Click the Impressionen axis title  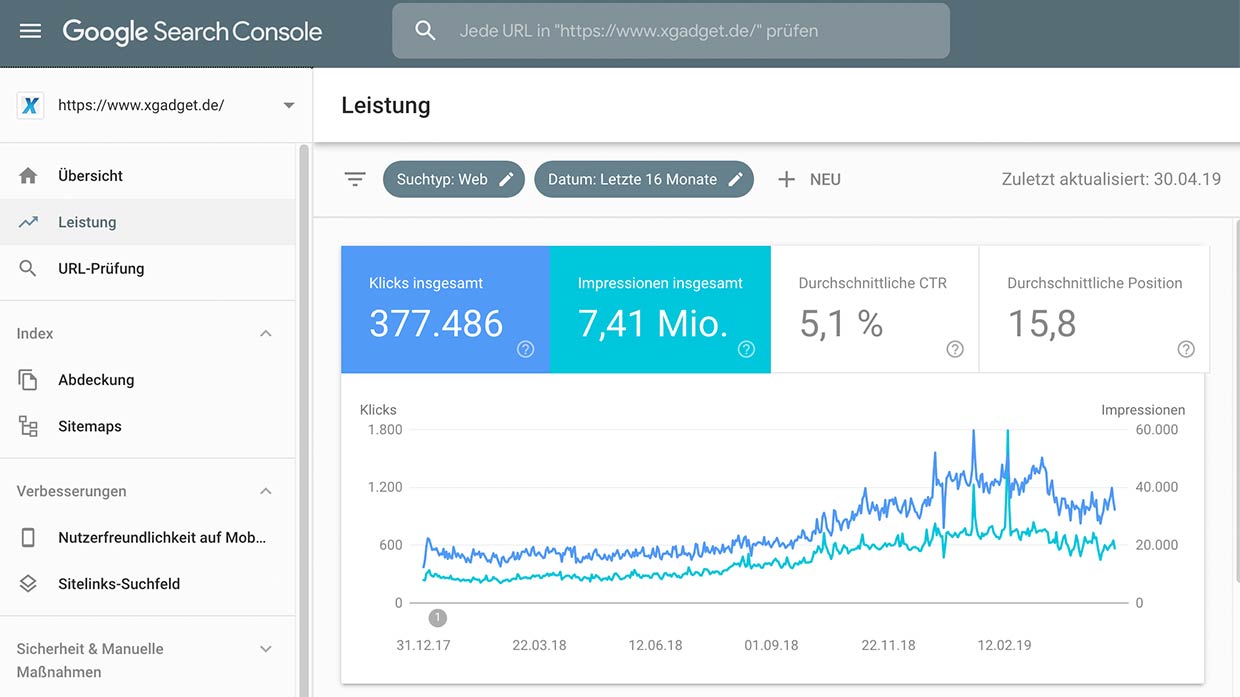[x=1143, y=410]
